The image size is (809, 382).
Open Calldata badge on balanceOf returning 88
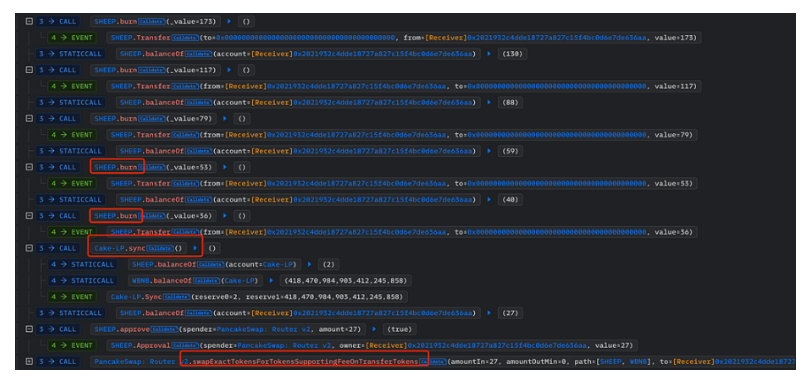pos(198,102)
